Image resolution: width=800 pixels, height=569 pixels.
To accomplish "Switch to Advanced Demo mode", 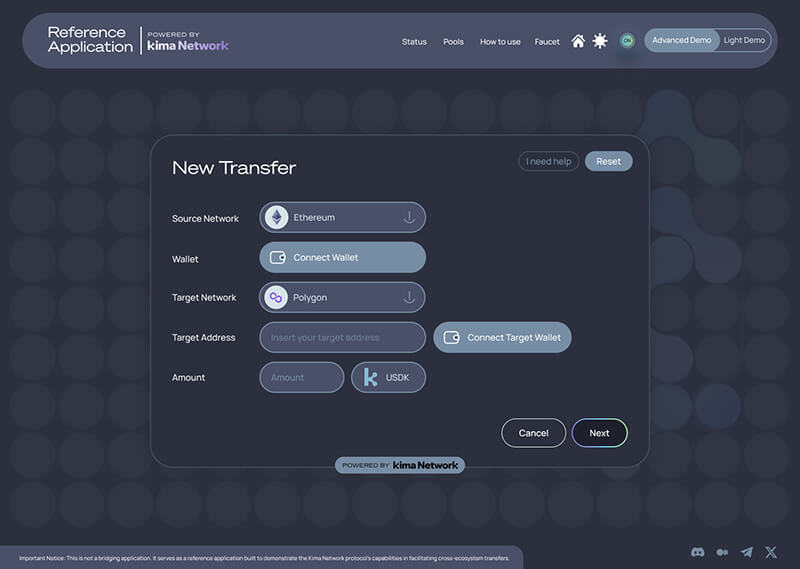I will [682, 40].
